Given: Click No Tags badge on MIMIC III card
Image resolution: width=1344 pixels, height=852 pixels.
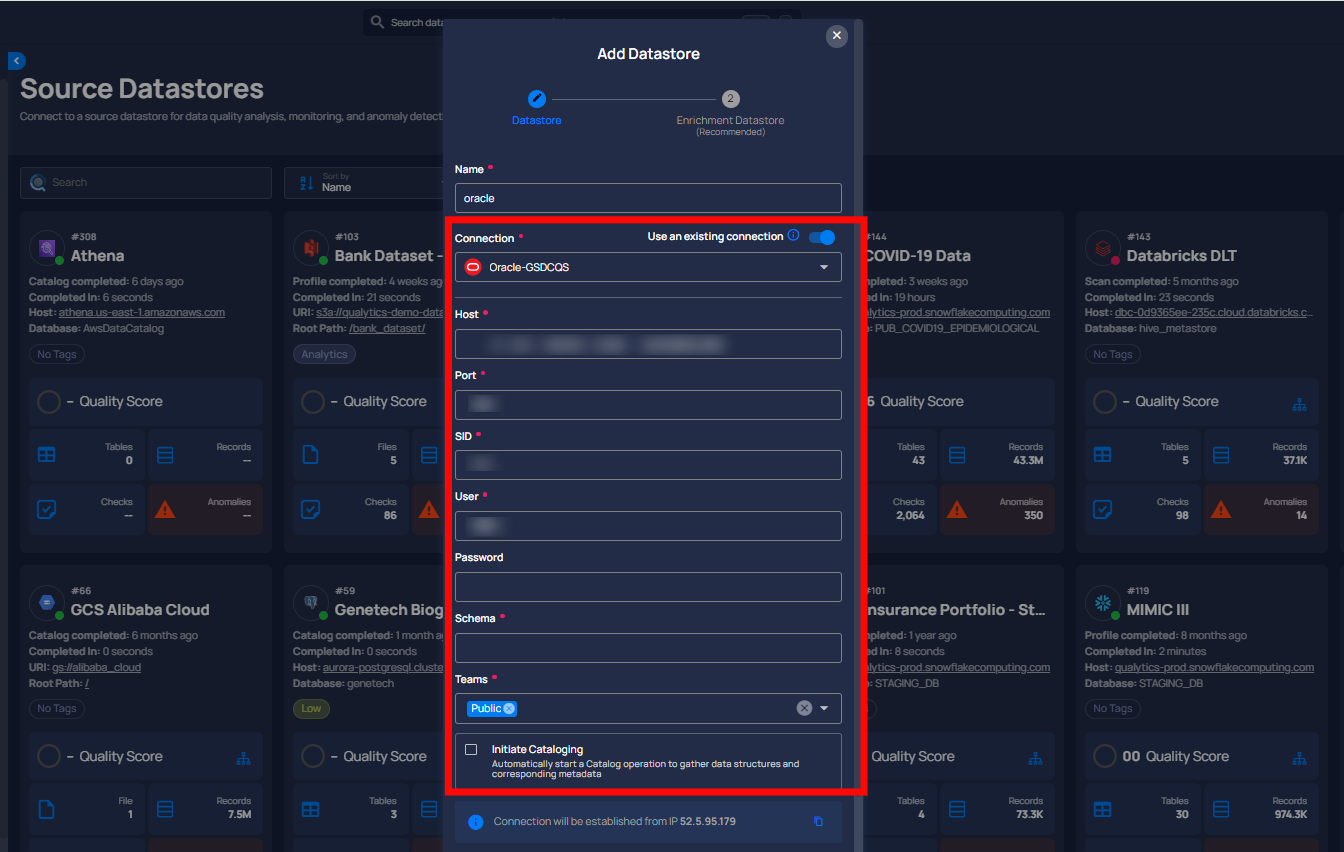Looking at the screenshot, I should click(1113, 708).
